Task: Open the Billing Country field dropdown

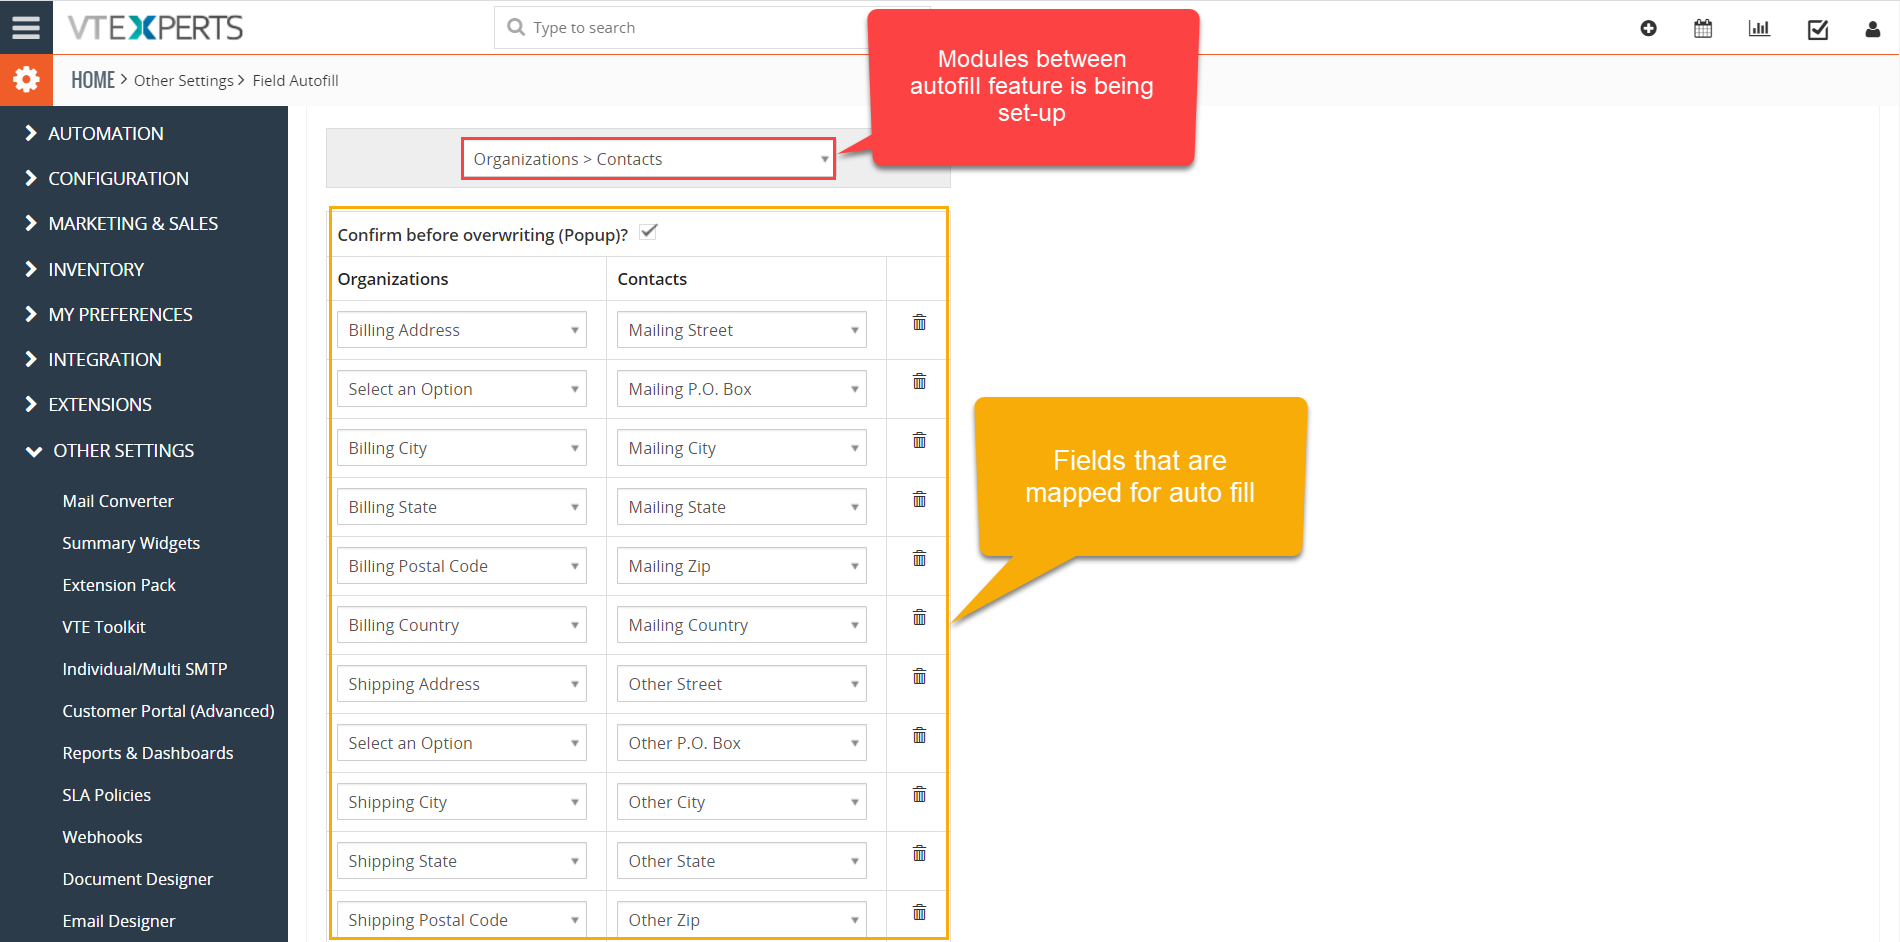Action: pyautogui.click(x=461, y=625)
